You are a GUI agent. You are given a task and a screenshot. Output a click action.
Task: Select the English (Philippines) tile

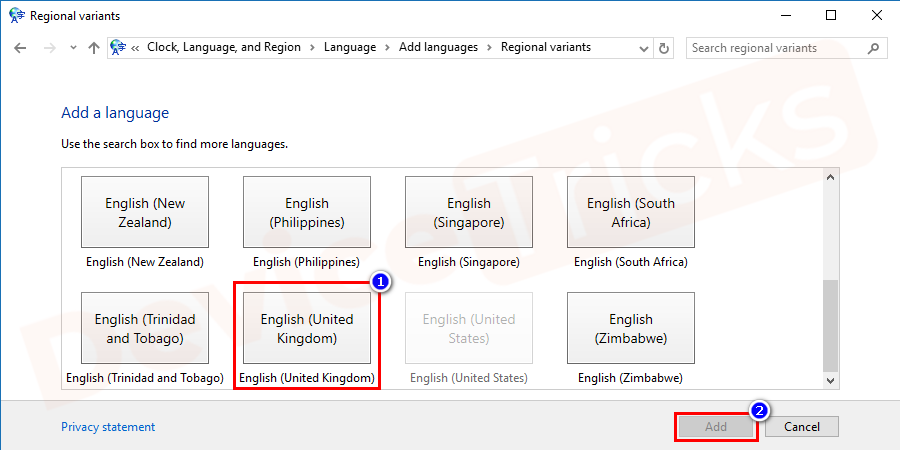[307, 212]
